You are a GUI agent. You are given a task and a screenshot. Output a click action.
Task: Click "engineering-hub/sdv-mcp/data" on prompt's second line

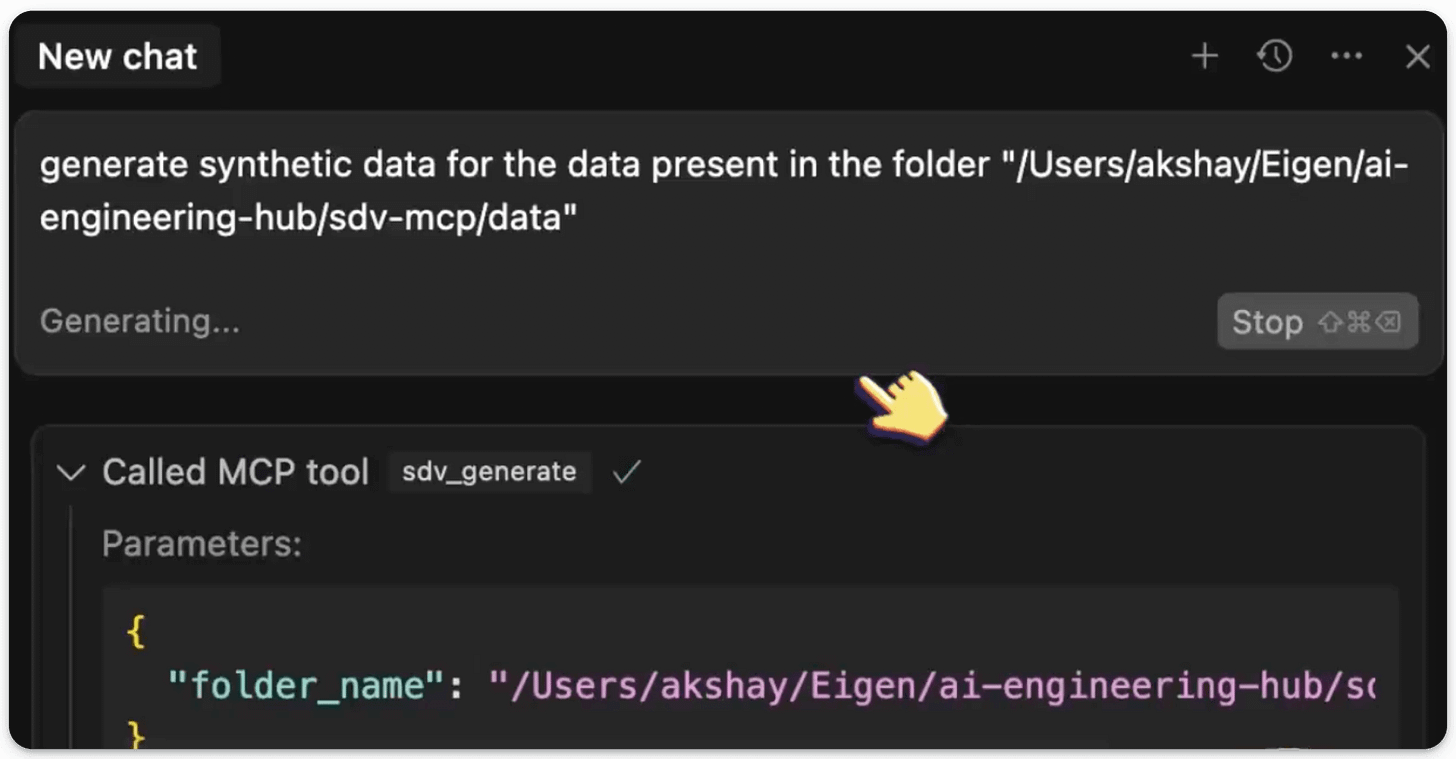308,218
